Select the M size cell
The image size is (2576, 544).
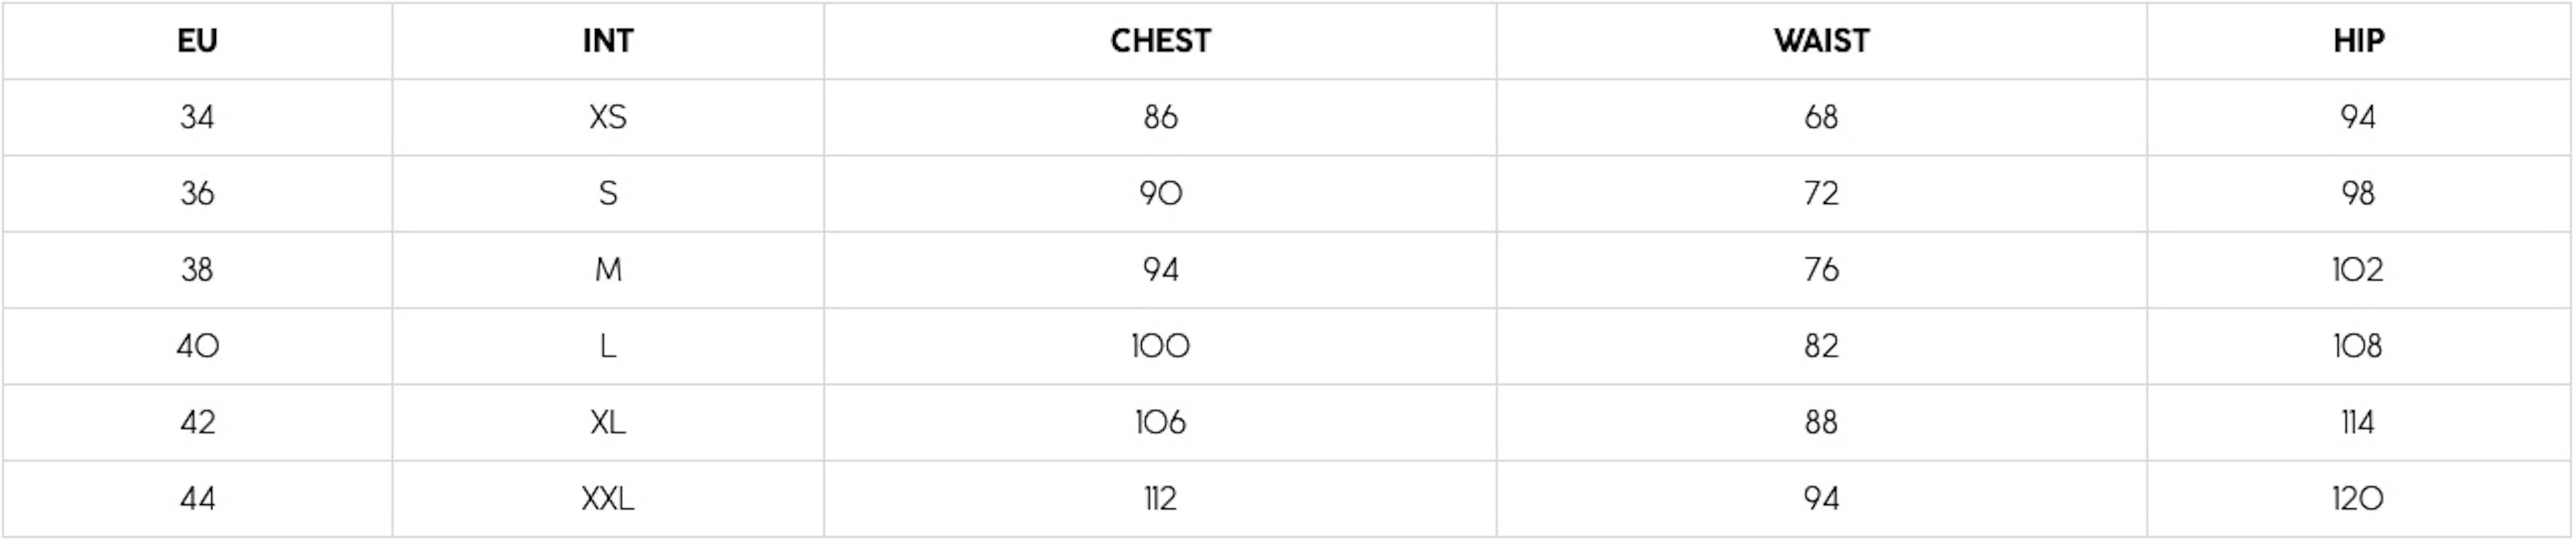(x=608, y=270)
